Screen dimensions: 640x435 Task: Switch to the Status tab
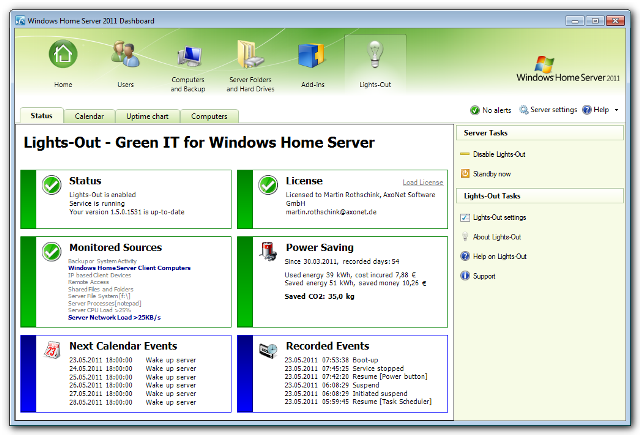point(42,116)
